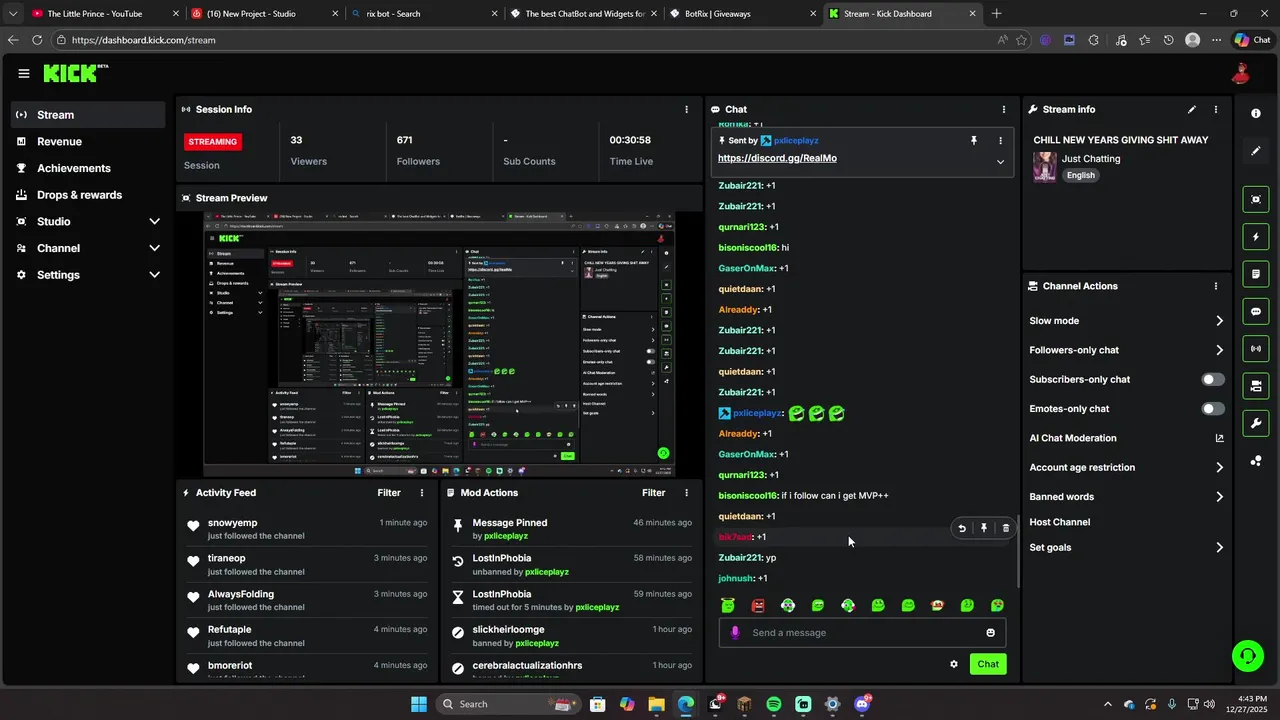Toggle Emotes-only chat switch
The height and width of the screenshot is (720, 1280).
click(x=1212, y=409)
